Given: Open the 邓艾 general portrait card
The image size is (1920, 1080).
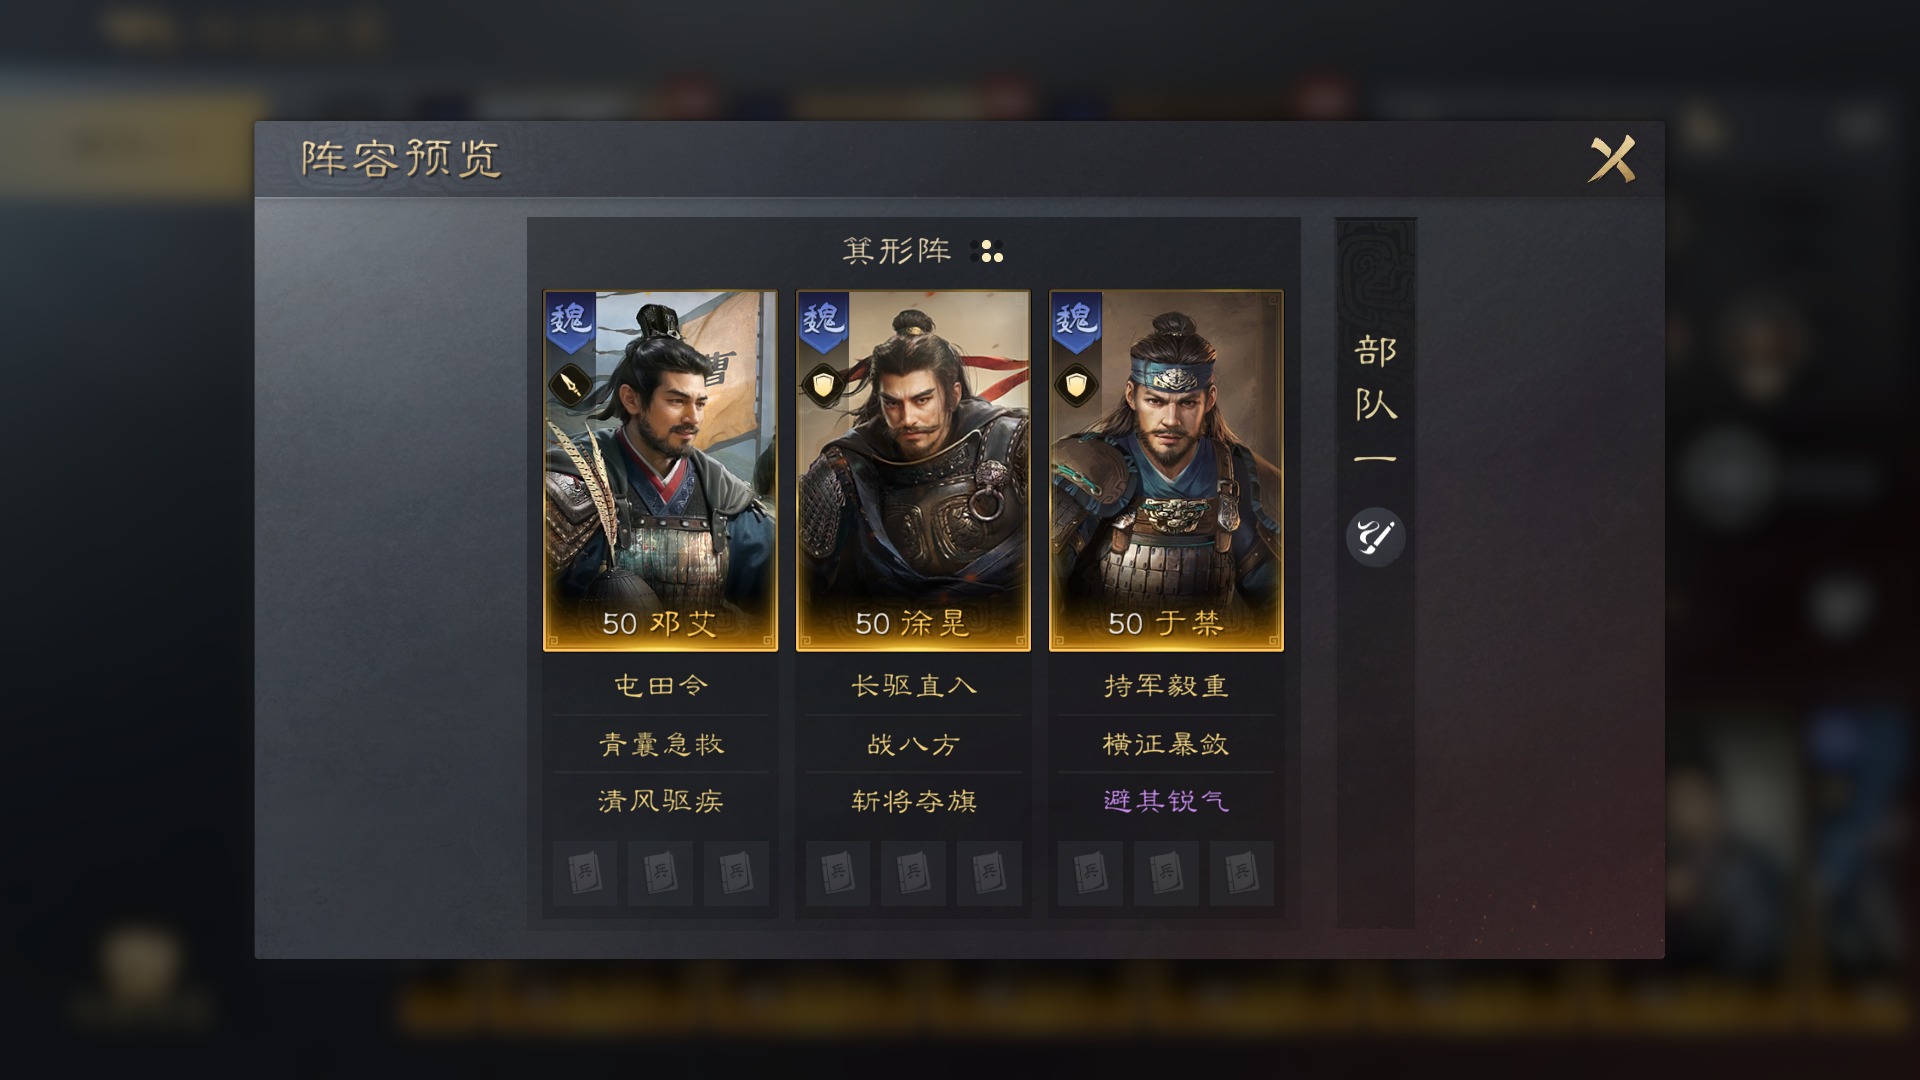Looking at the screenshot, I should (660, 470).
